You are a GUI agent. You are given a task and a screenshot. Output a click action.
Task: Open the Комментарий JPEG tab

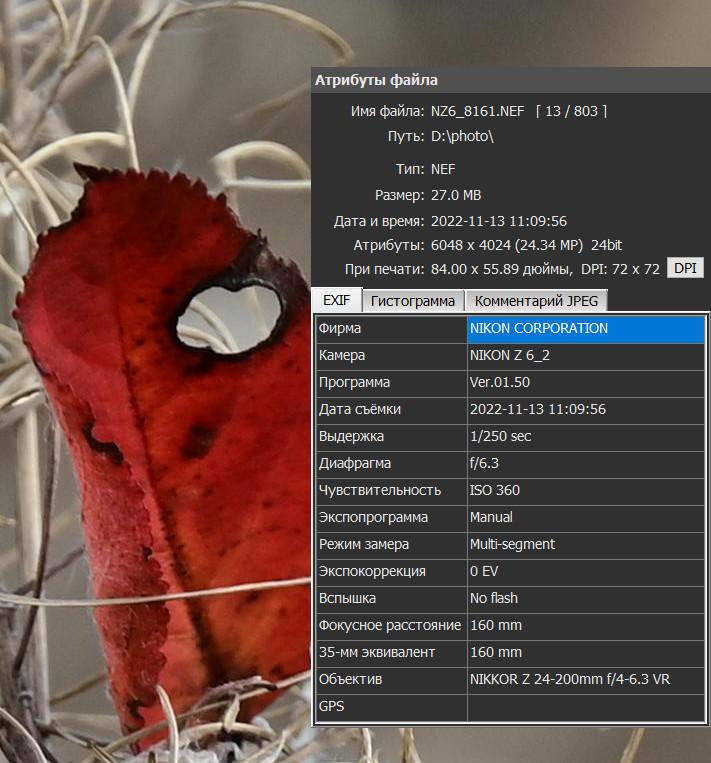(536, 301)
